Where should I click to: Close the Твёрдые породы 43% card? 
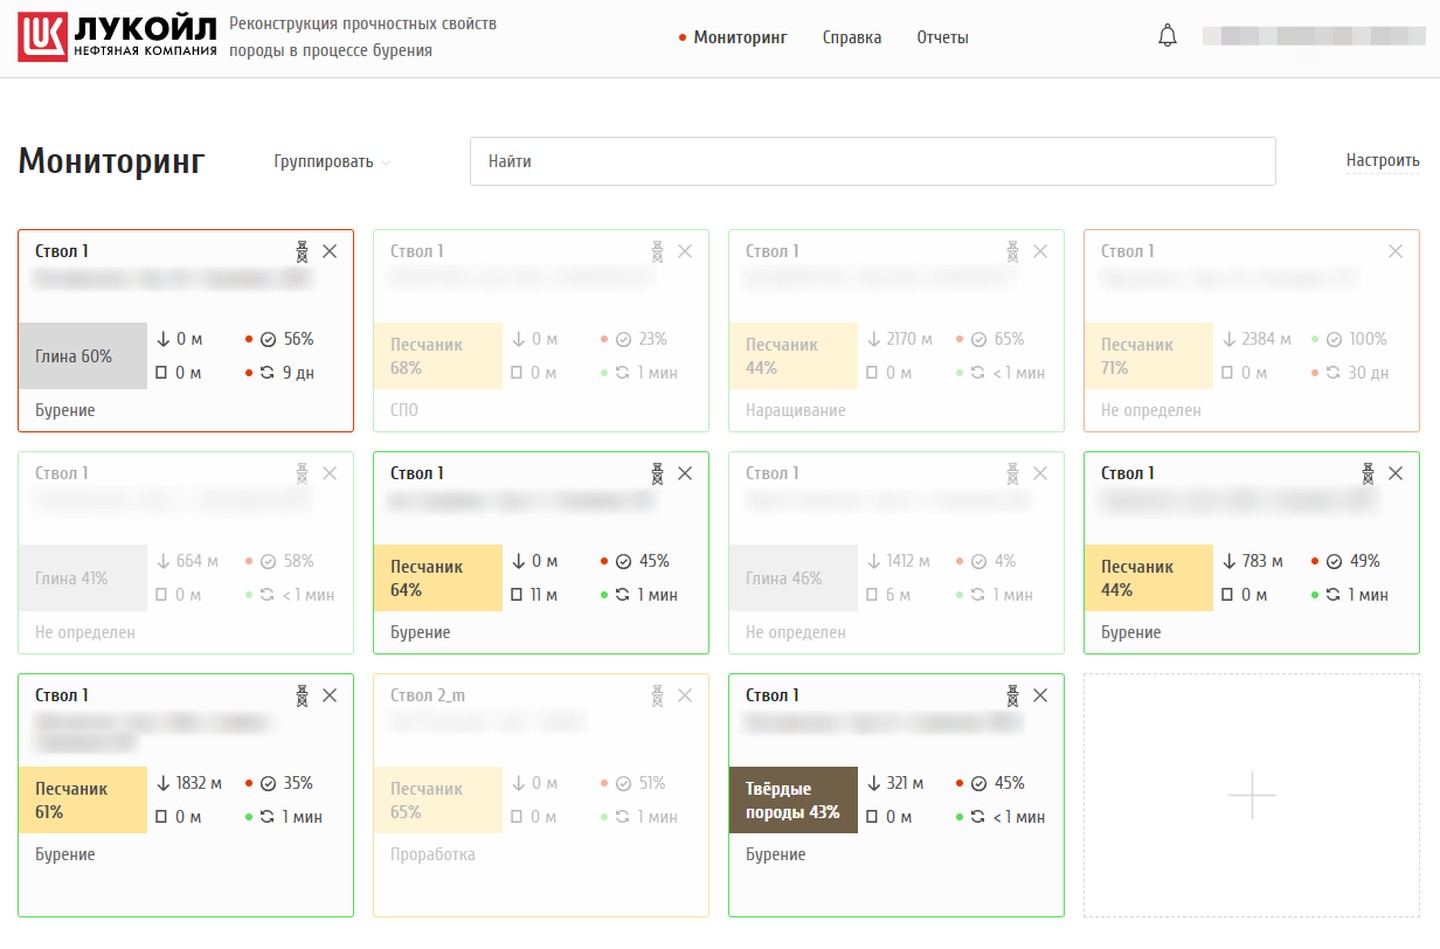point(1040,696)
